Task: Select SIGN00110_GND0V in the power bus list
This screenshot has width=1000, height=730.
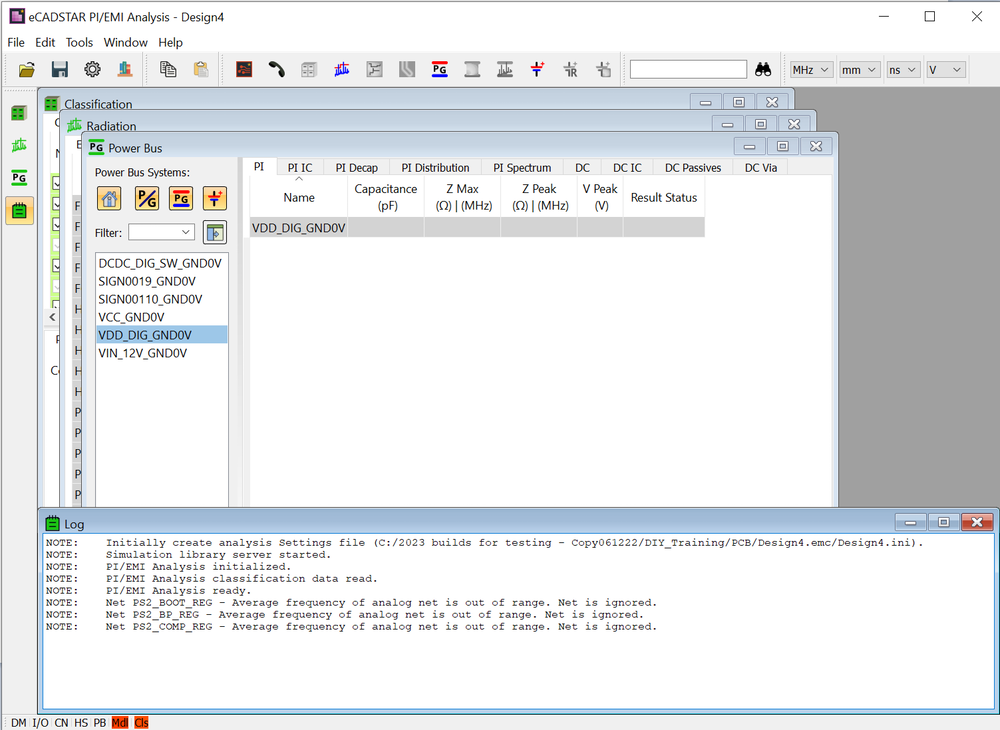Action: point(161,299)
